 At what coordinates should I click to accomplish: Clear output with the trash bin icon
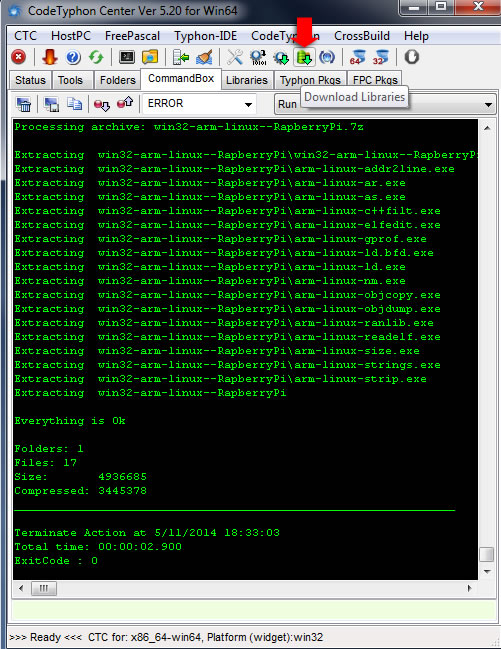[x=24, y=104]
